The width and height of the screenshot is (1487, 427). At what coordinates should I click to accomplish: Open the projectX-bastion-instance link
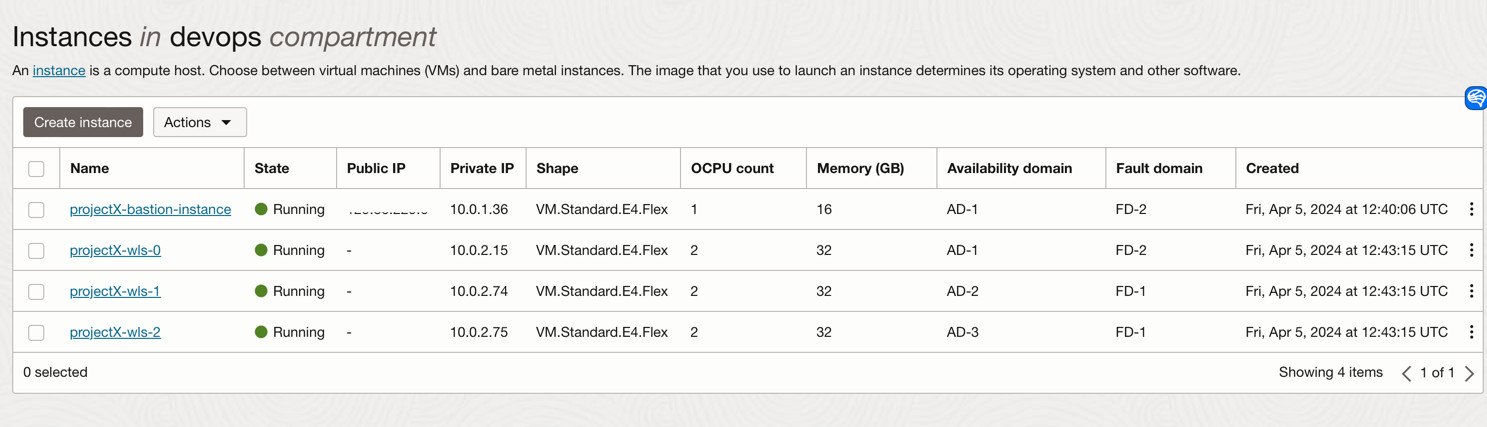click(150, 209)
